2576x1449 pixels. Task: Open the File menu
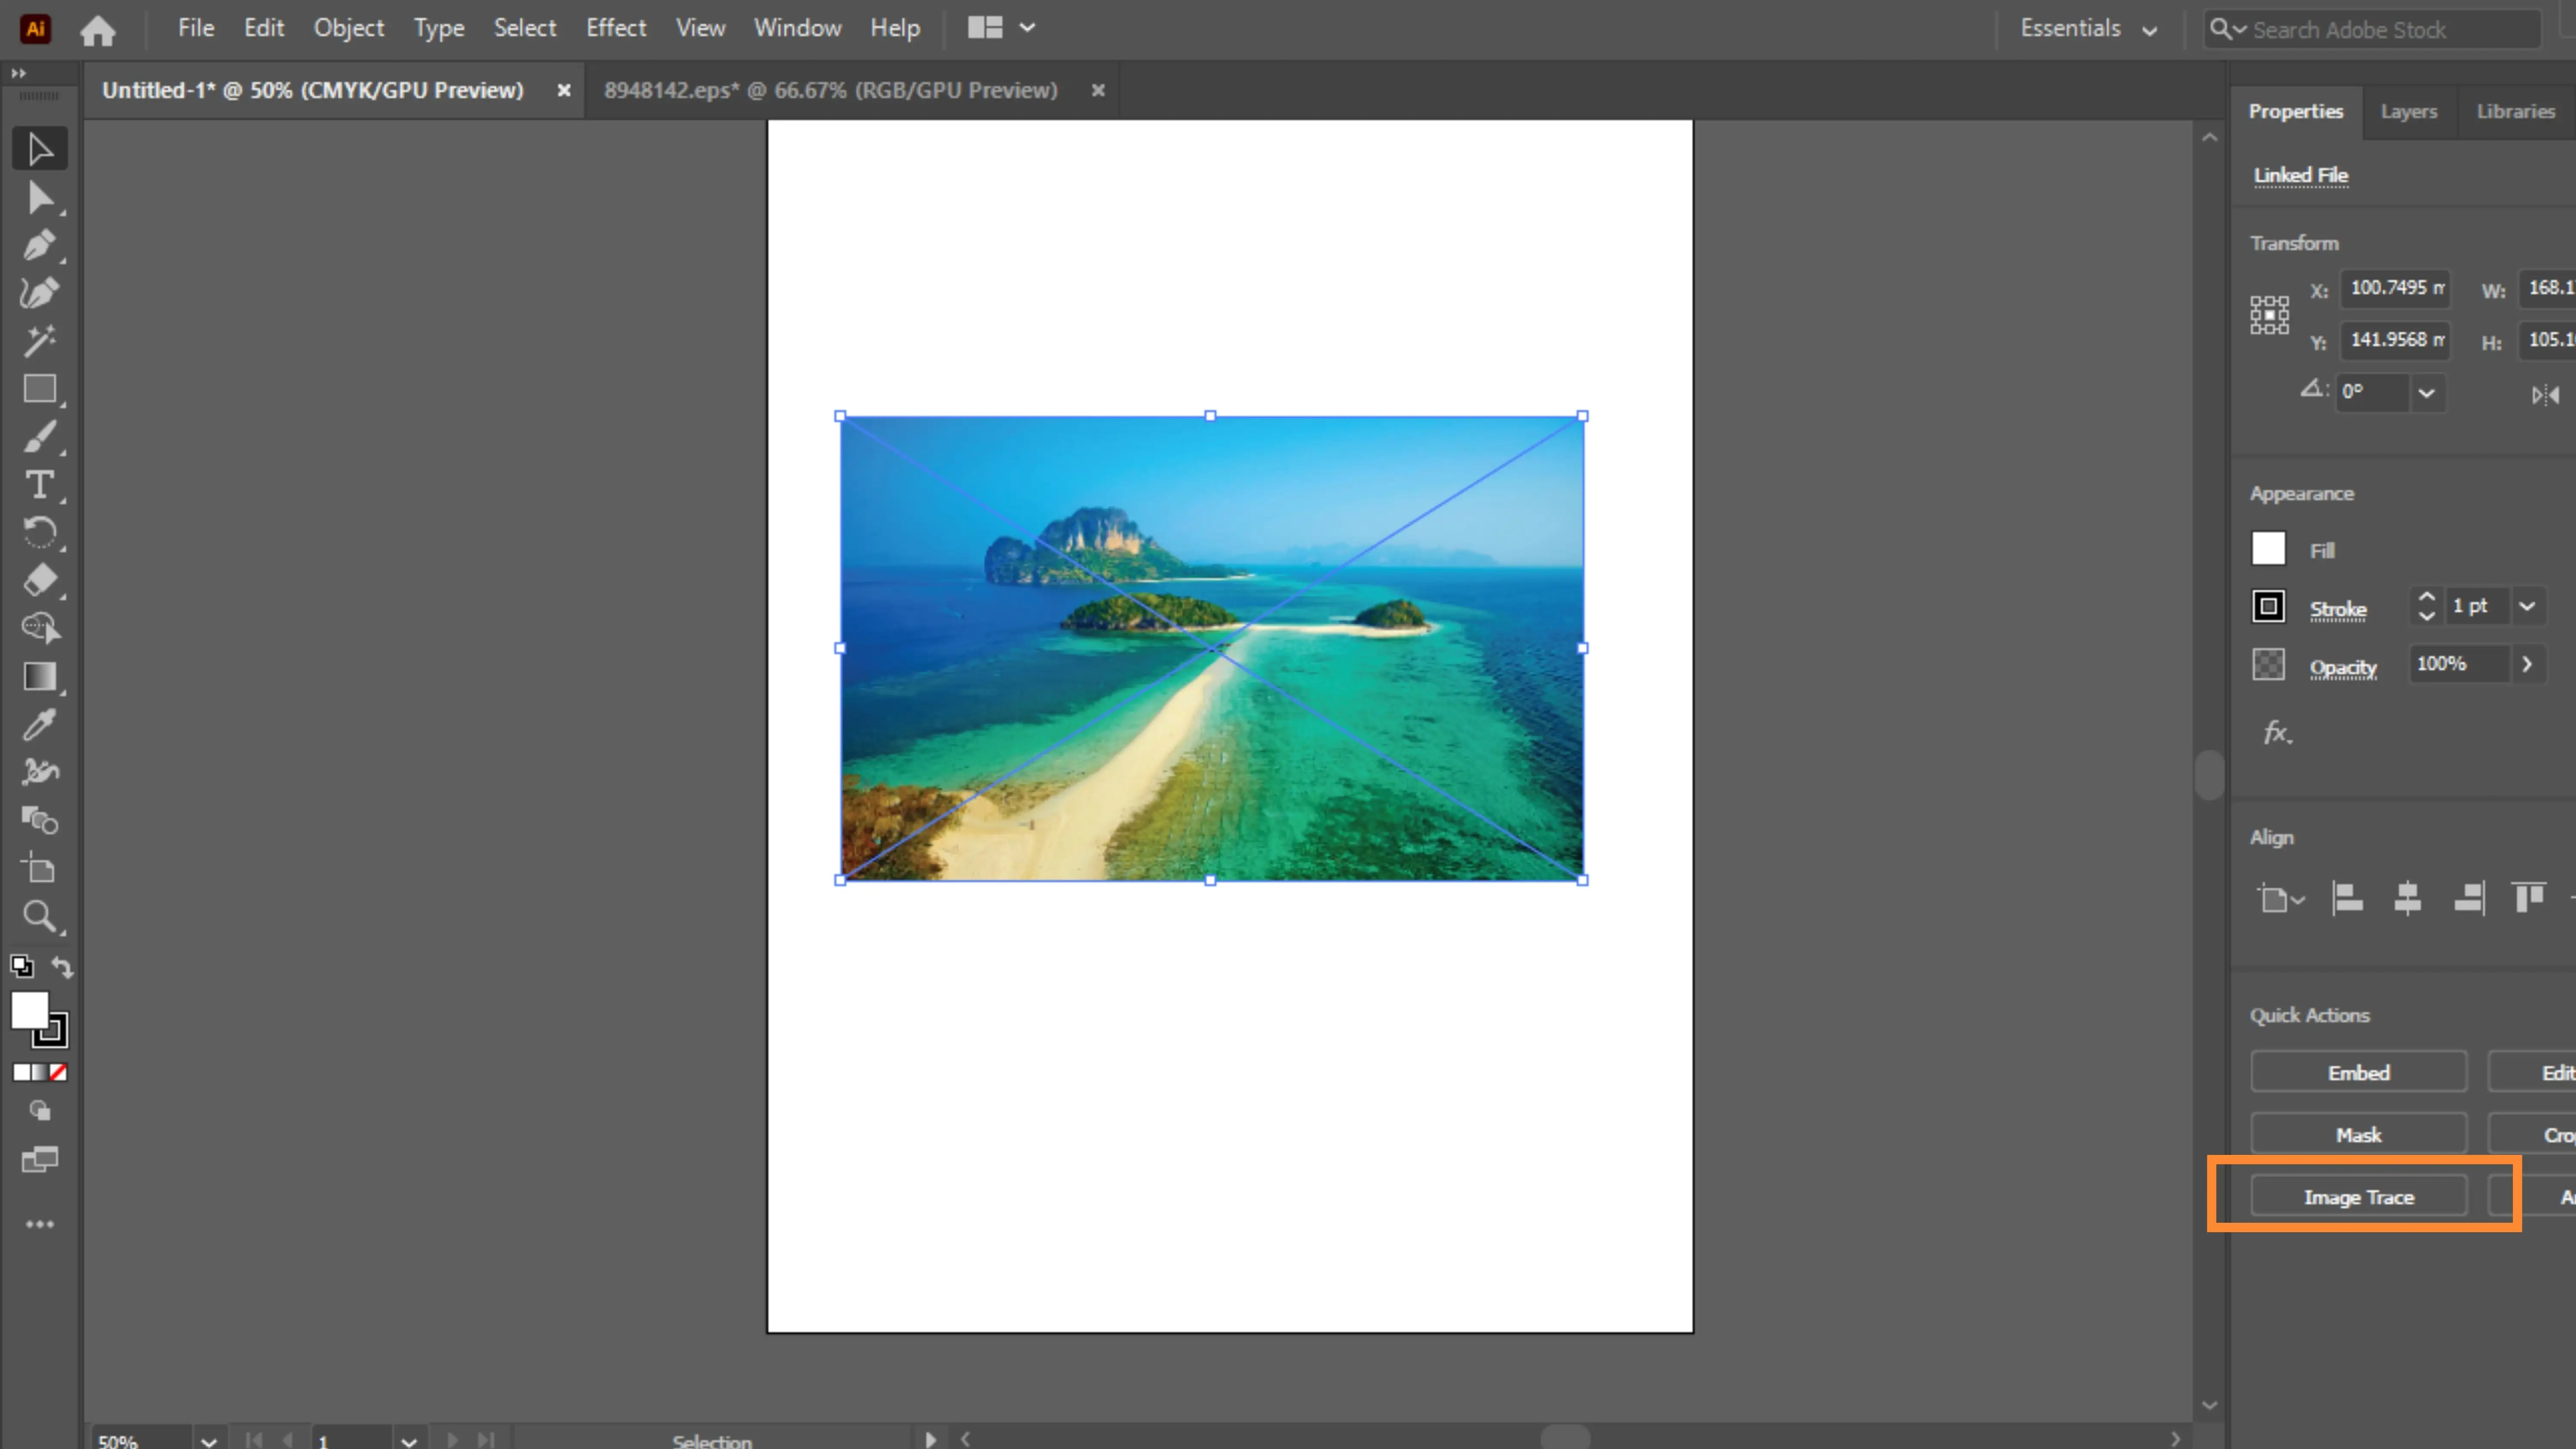(196, 28)
